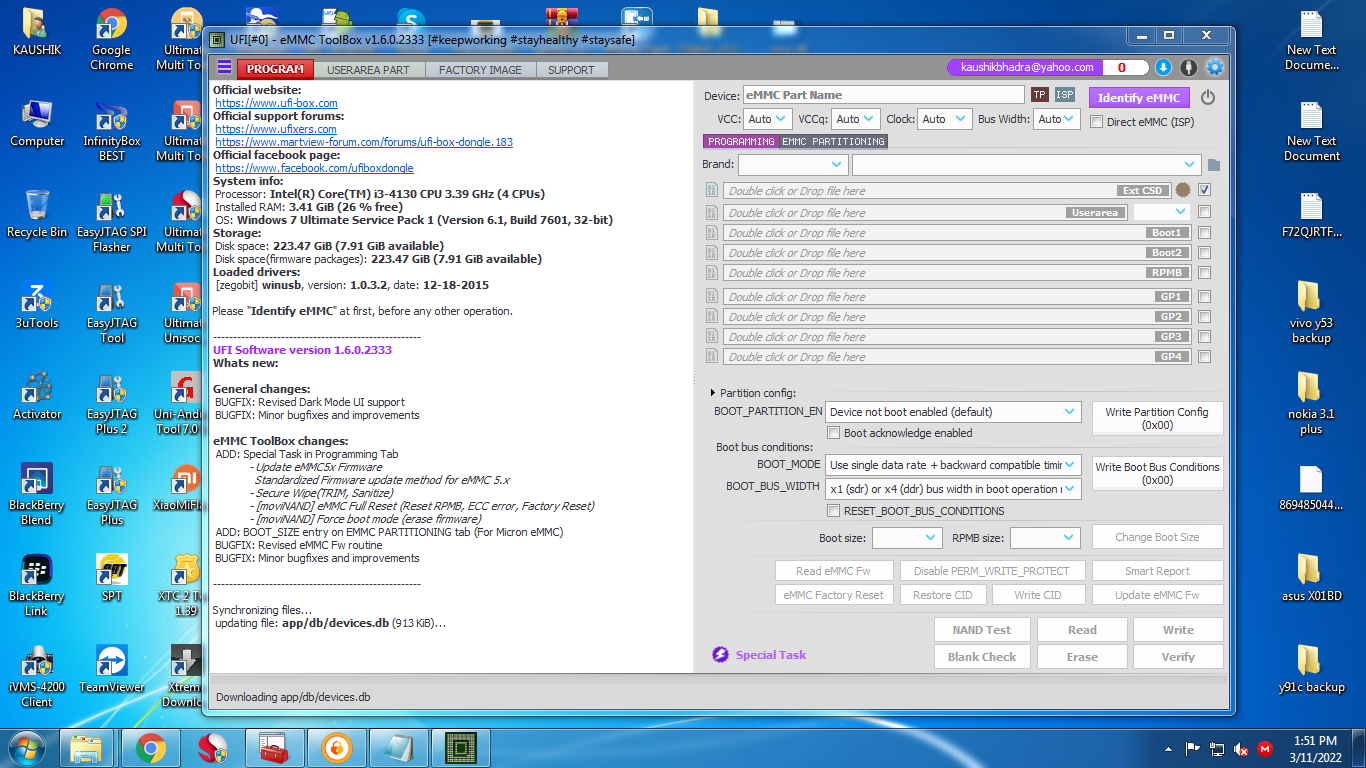The image size is (1366, 768).
Task: Click the brown gear icon beside Ext CSD
Action: click(x=1183, y=190)
